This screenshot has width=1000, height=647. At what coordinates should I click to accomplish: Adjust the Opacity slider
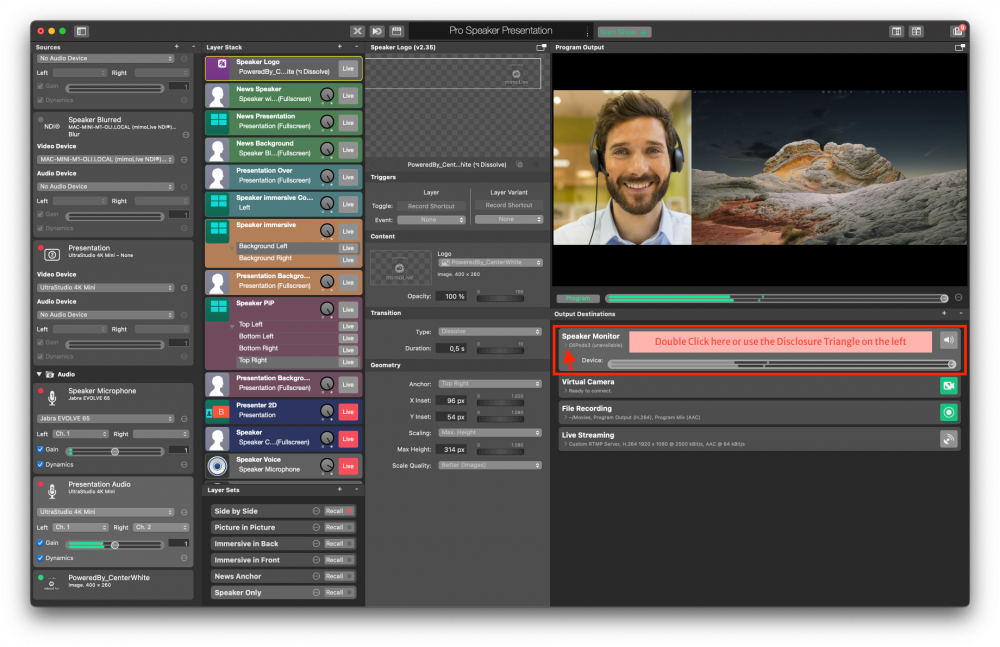500,299
